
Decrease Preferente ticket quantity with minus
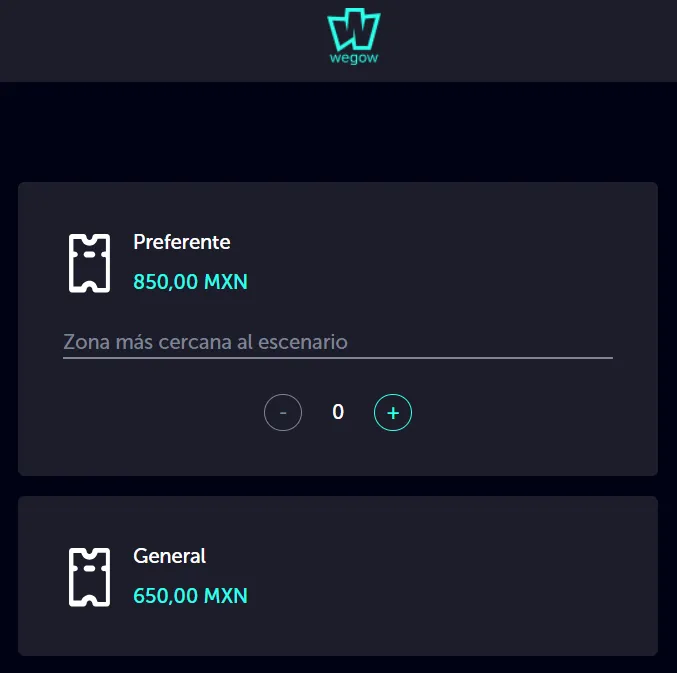(283, 412)
